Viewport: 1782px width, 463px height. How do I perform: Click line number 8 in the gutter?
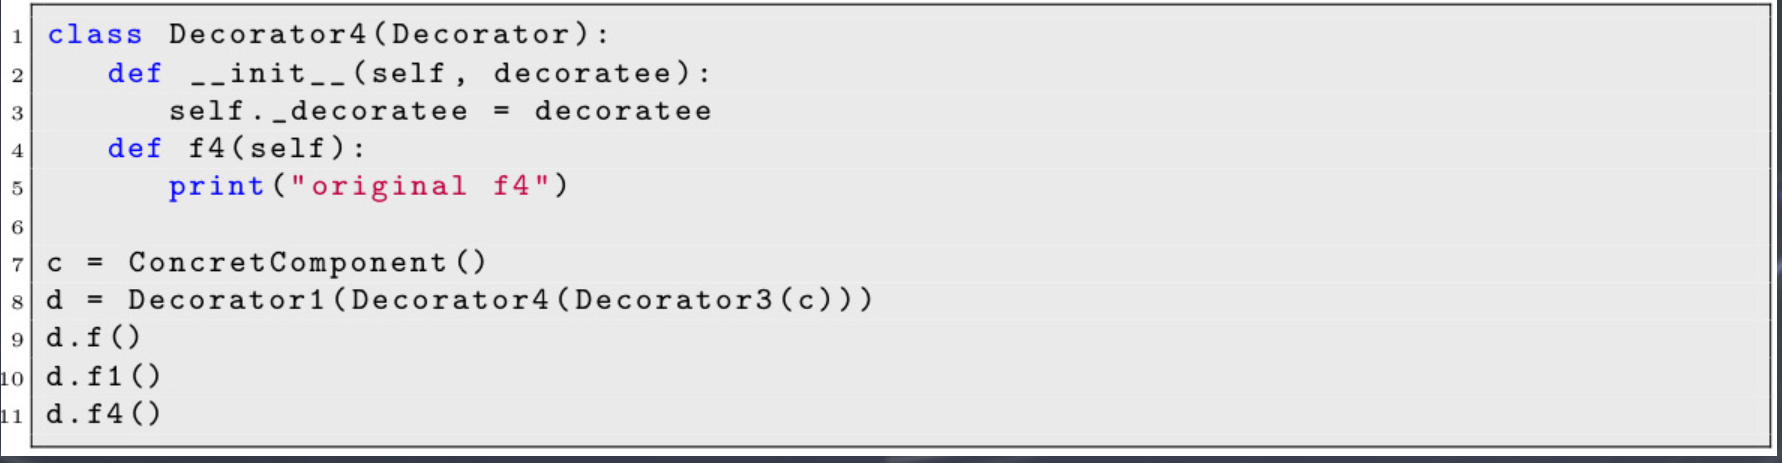[x=17, y=302]
